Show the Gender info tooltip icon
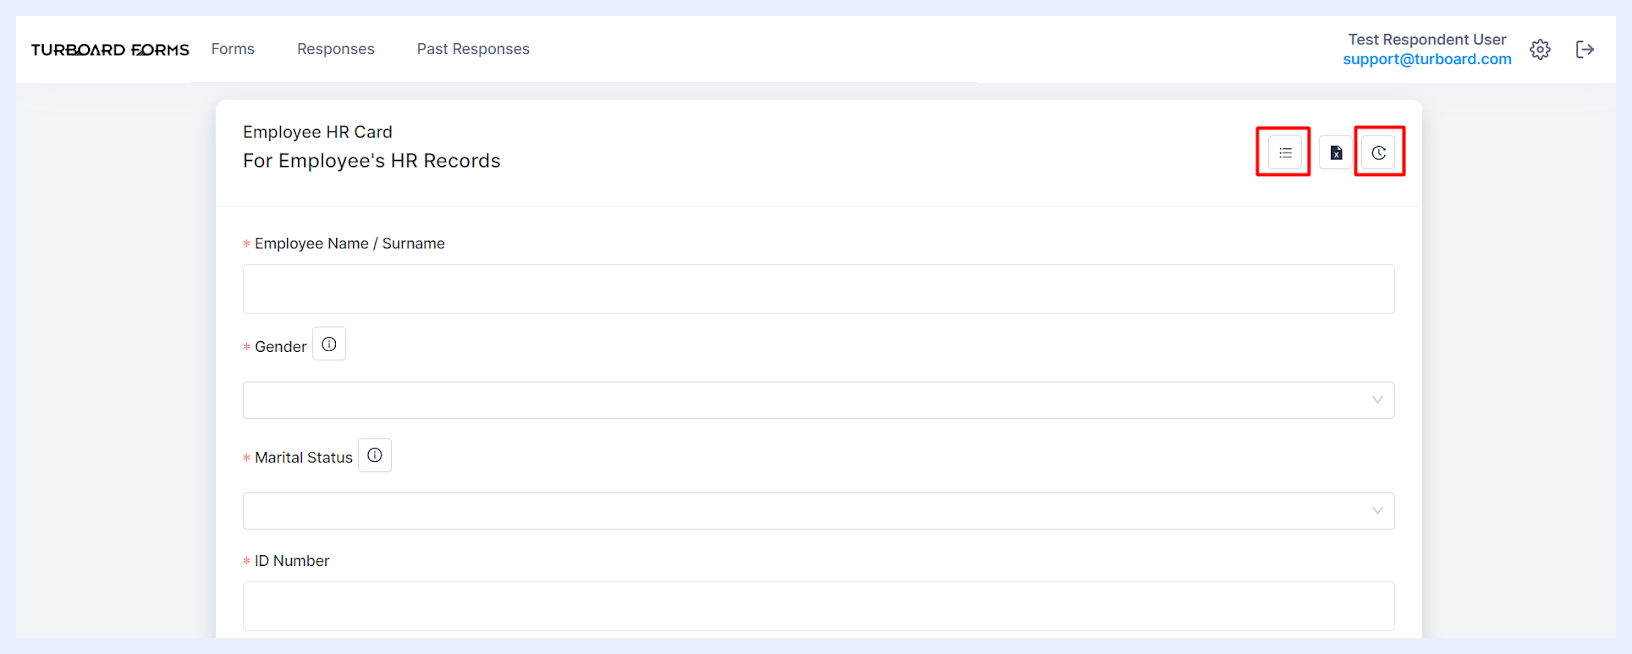 (x=329, y=344)
